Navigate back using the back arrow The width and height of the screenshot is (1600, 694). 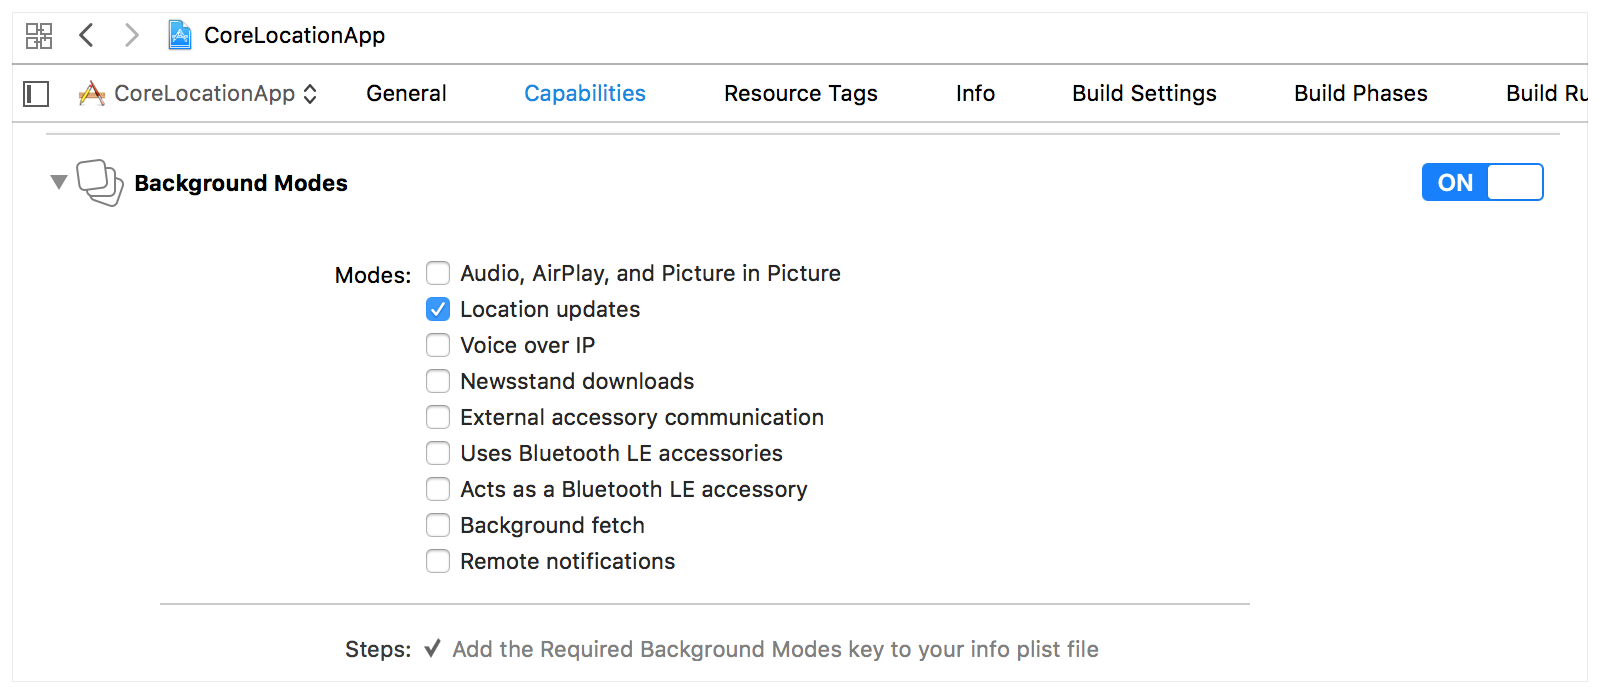(86, 35)
